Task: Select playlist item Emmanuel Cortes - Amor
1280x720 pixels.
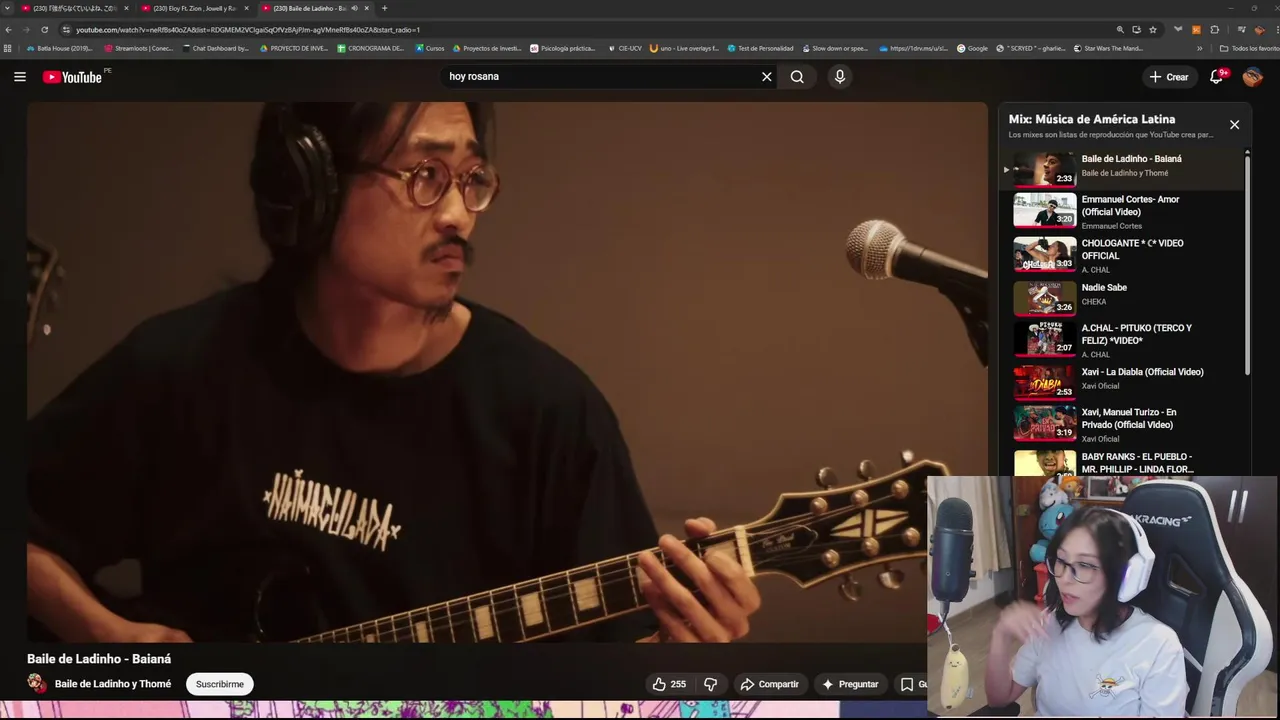Action: coord(1124,211)
